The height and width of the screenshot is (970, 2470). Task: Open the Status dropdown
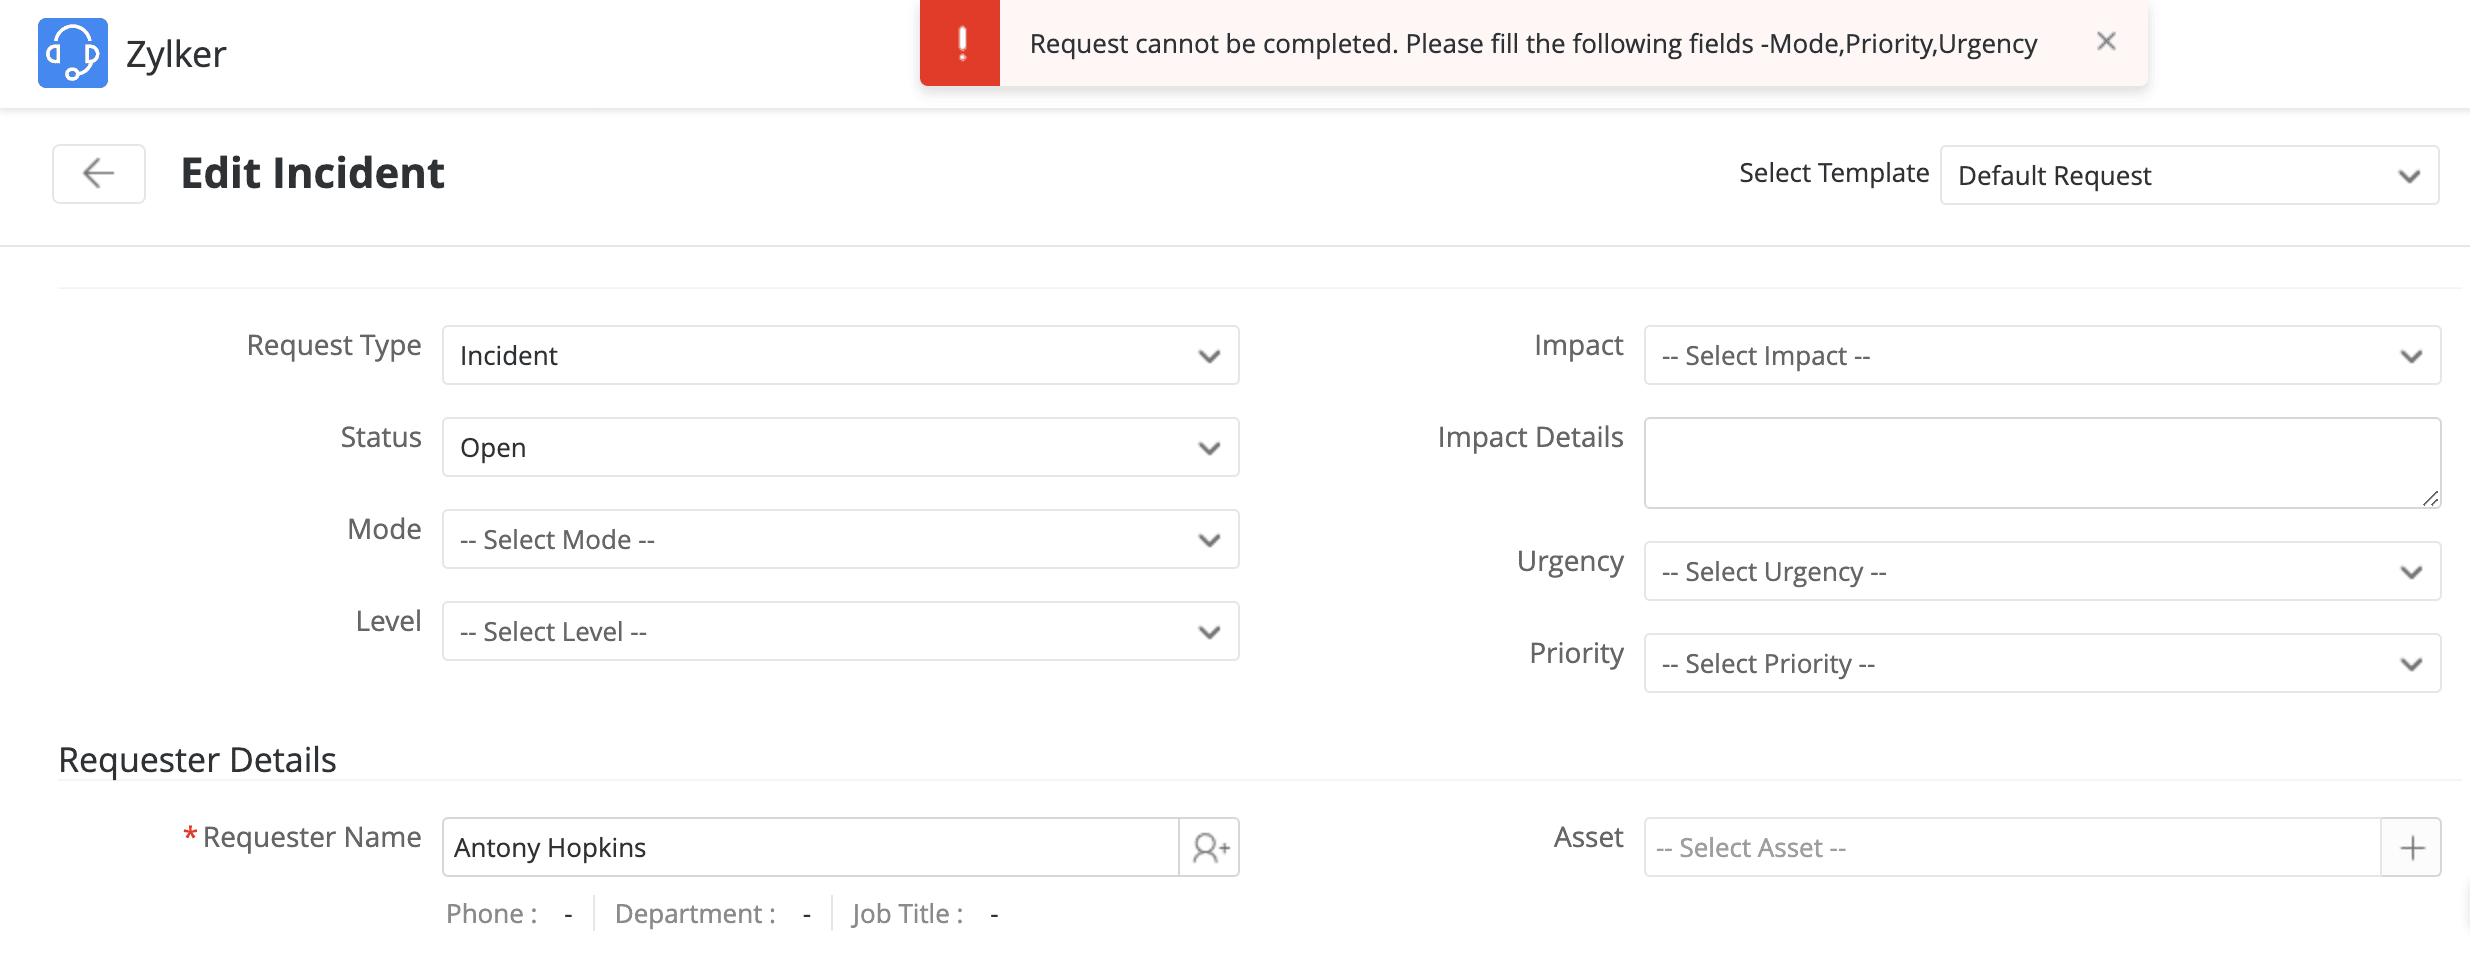point(840,448)
